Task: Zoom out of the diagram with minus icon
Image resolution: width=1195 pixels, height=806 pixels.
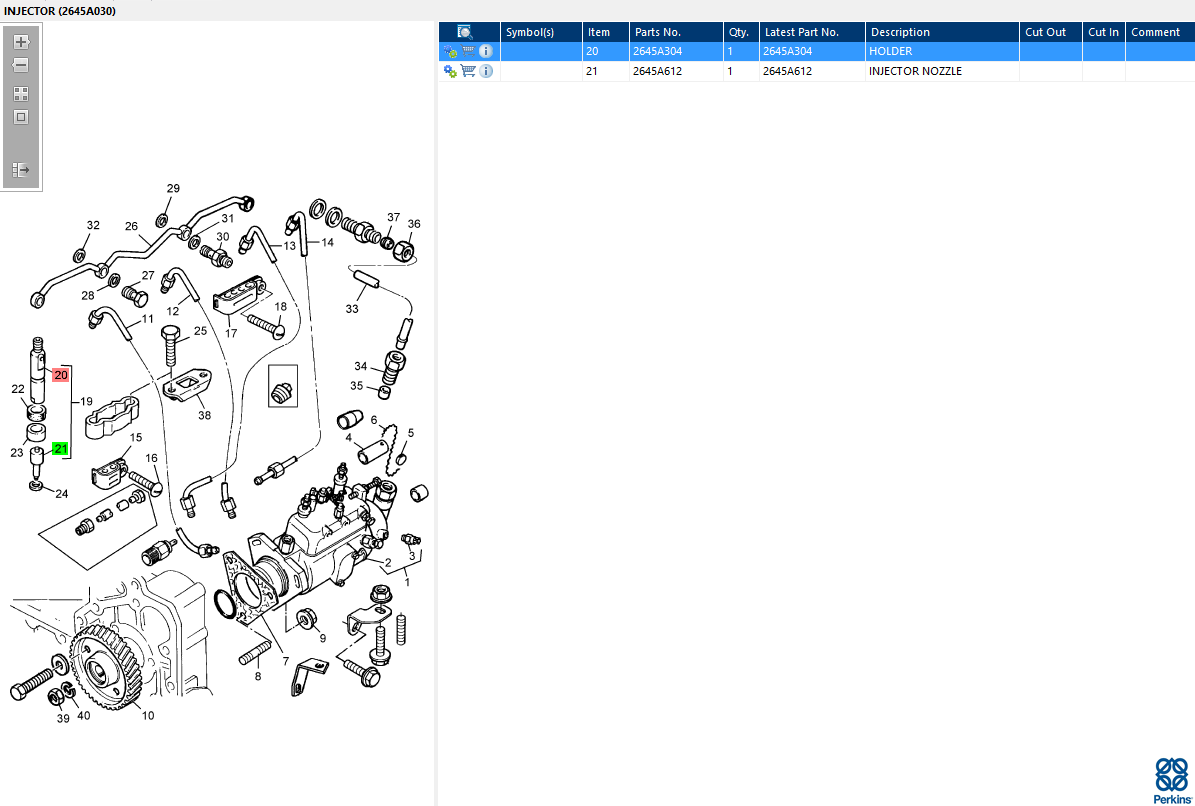Action: [21, 66]
